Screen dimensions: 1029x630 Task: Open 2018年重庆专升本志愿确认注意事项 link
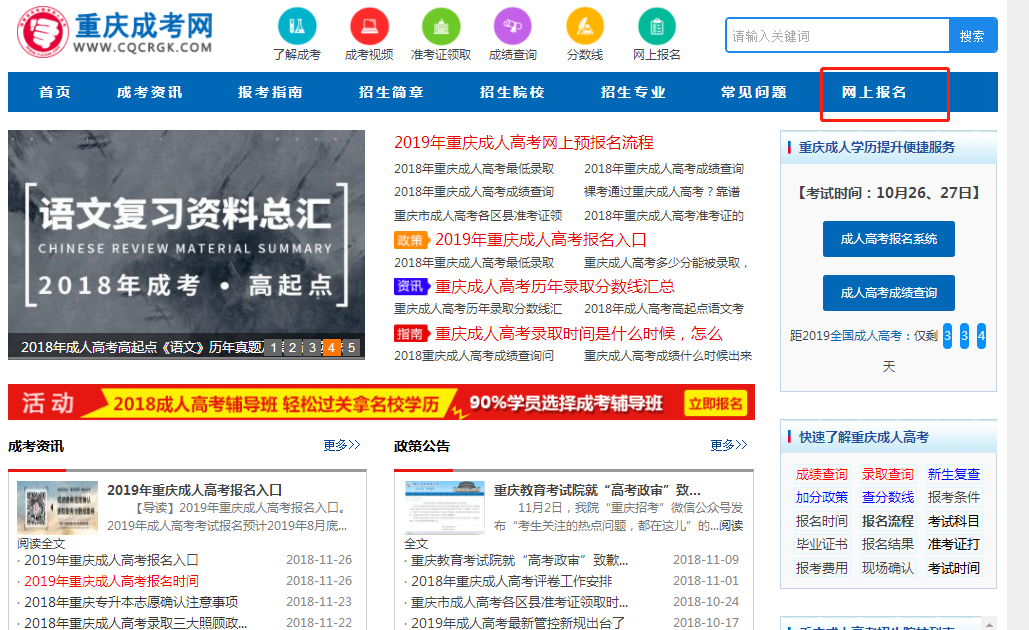[131, 602]
